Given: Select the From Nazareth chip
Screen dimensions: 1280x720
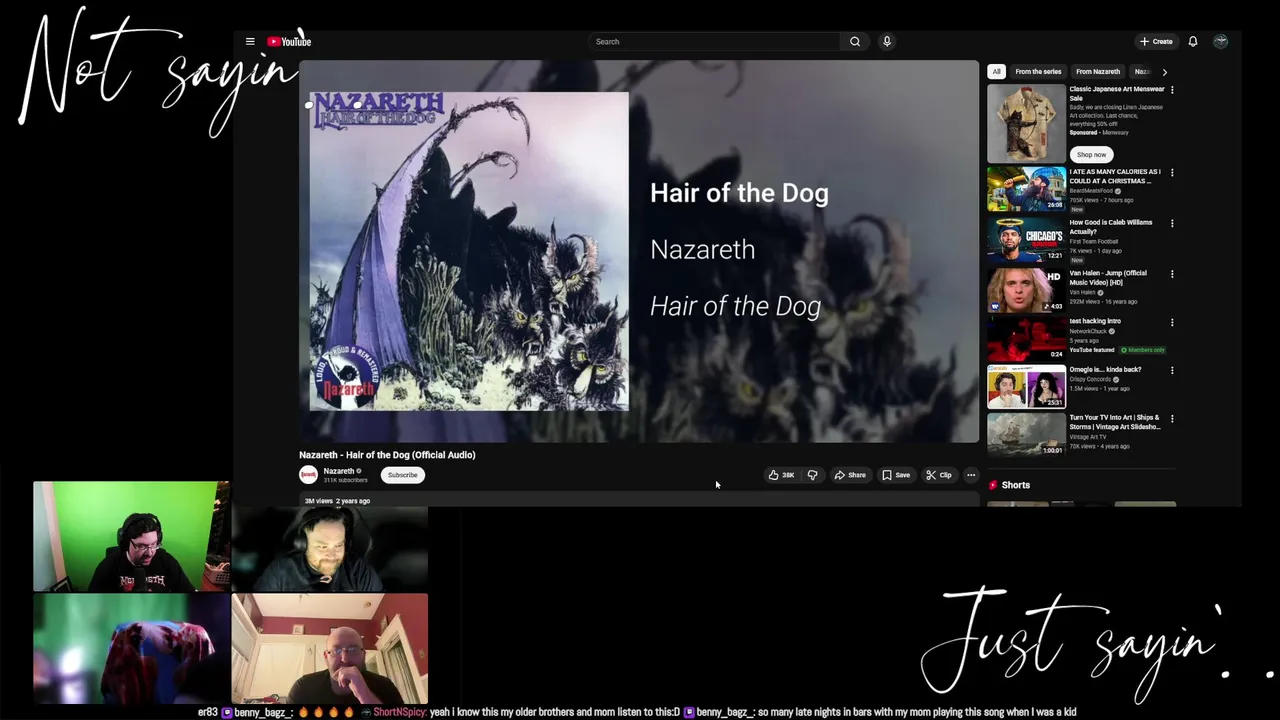Looking at the screenshot, I should [x=1098, y=71].
